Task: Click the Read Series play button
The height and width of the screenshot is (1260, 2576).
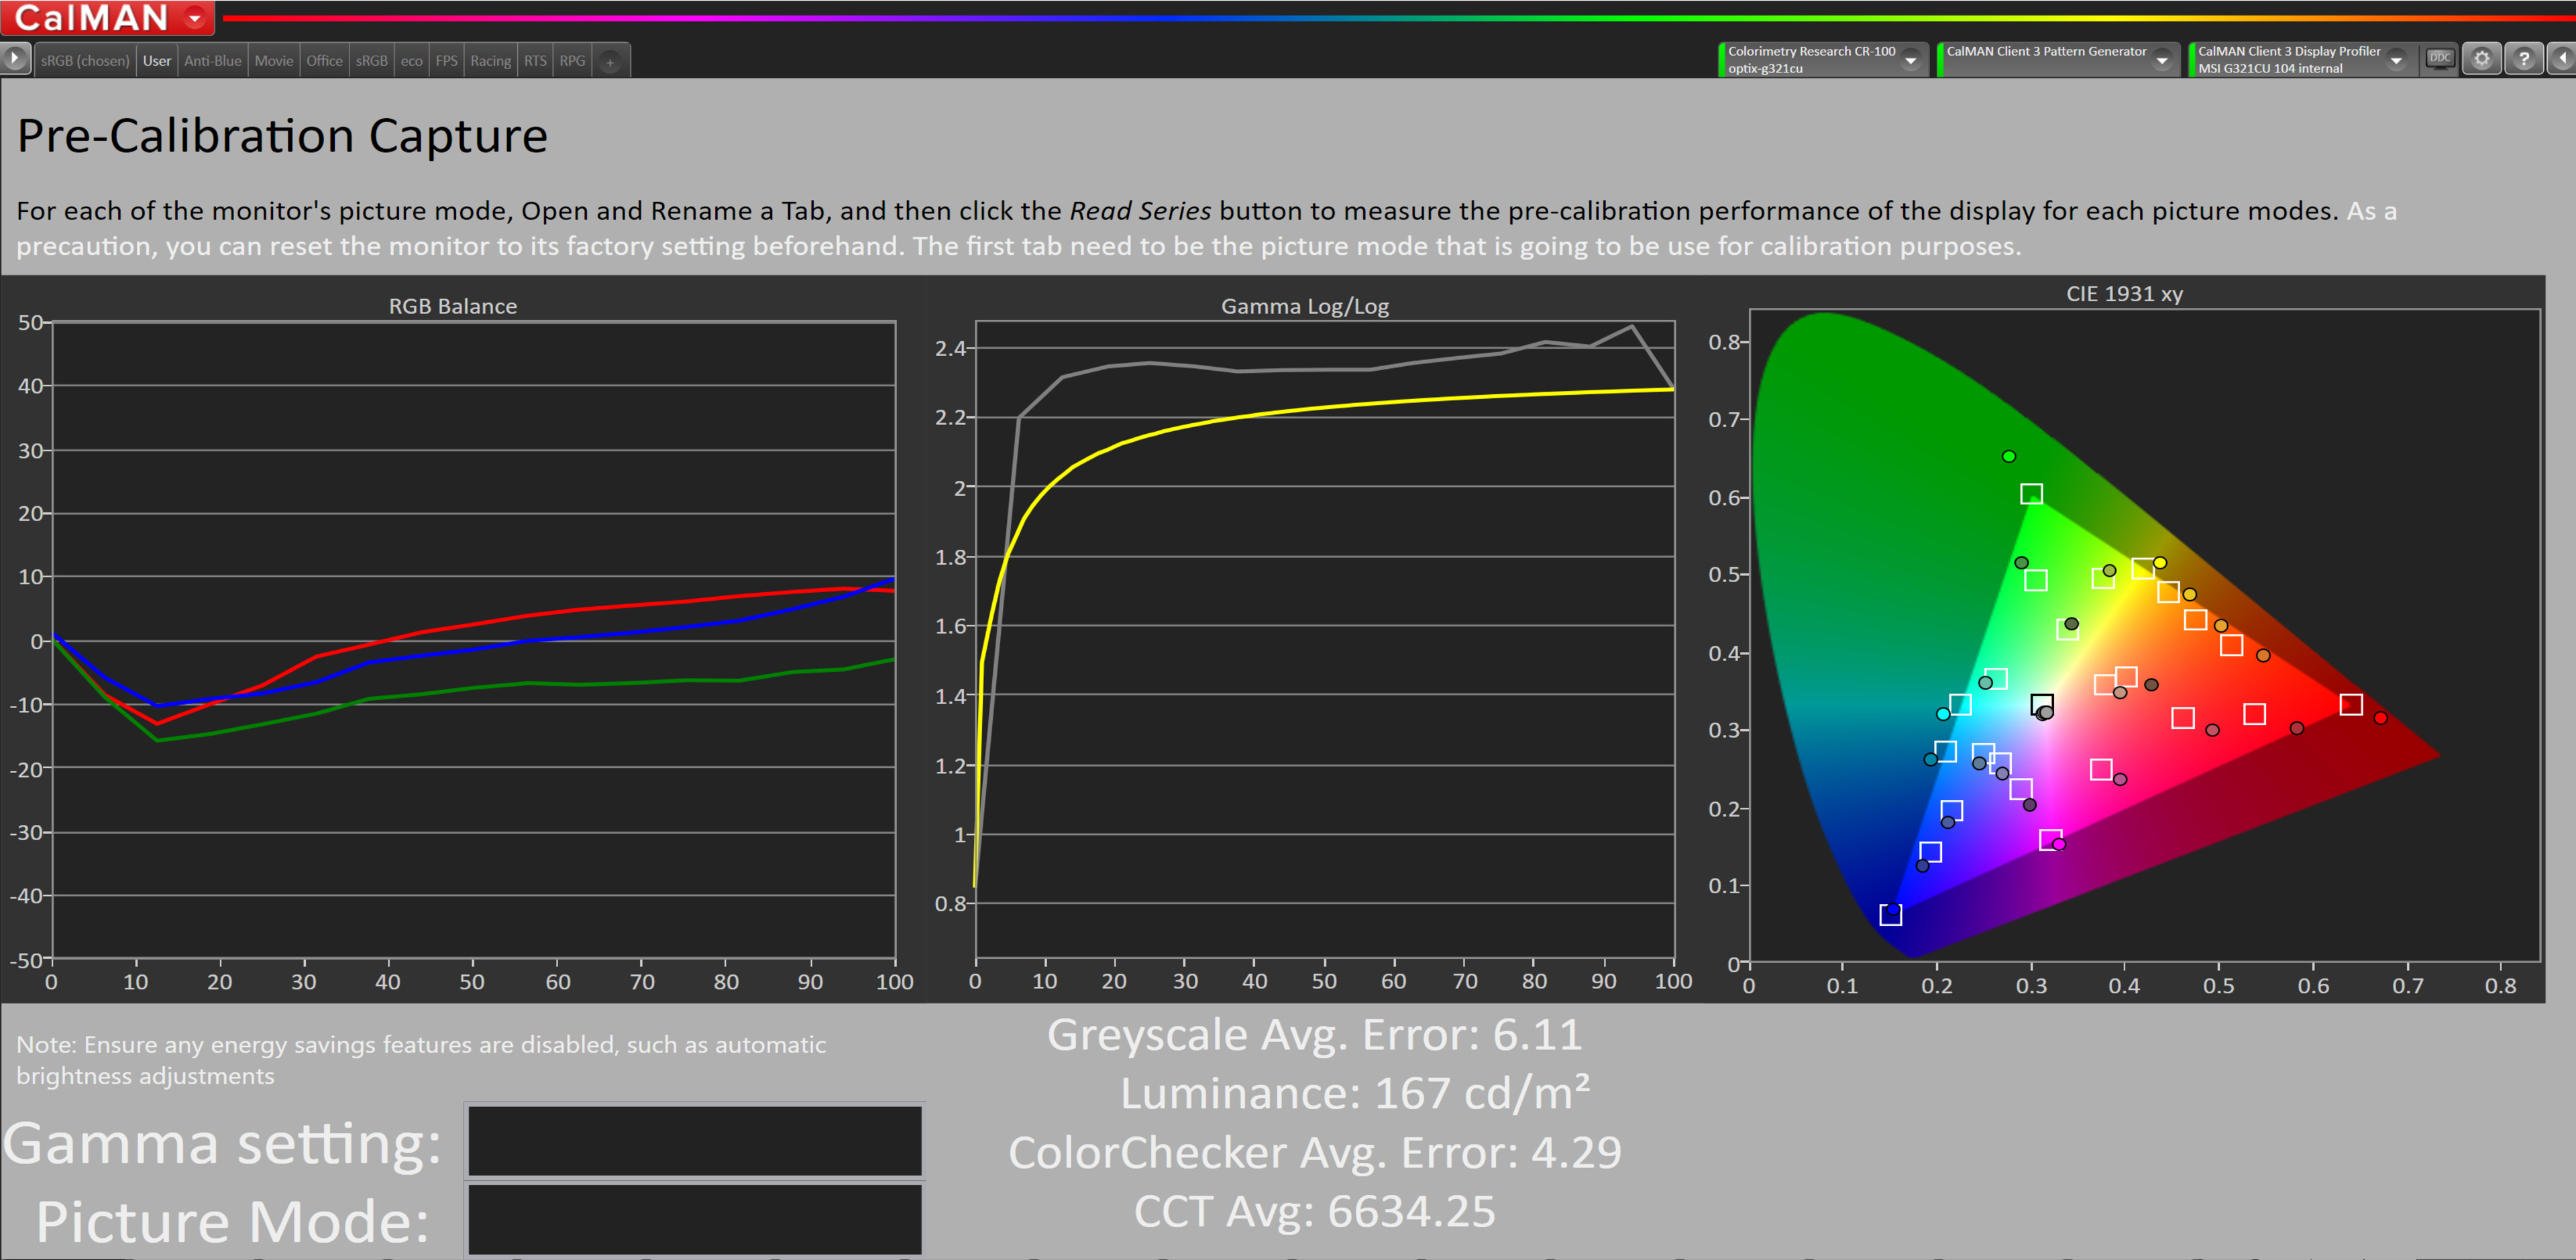Action: 14,59
